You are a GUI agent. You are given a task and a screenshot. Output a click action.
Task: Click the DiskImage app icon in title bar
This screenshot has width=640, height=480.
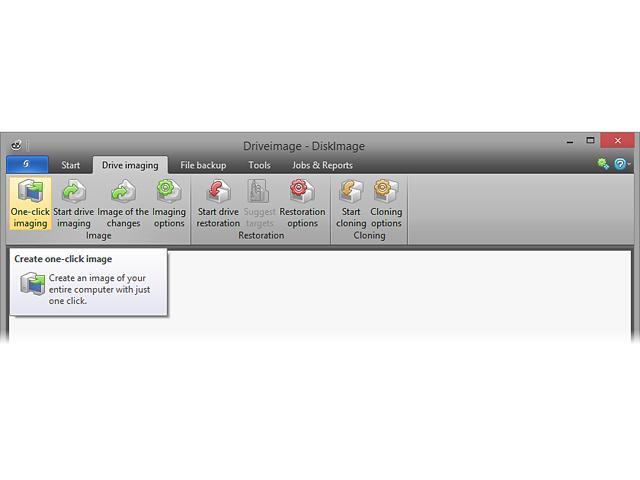tap(16, 145)
